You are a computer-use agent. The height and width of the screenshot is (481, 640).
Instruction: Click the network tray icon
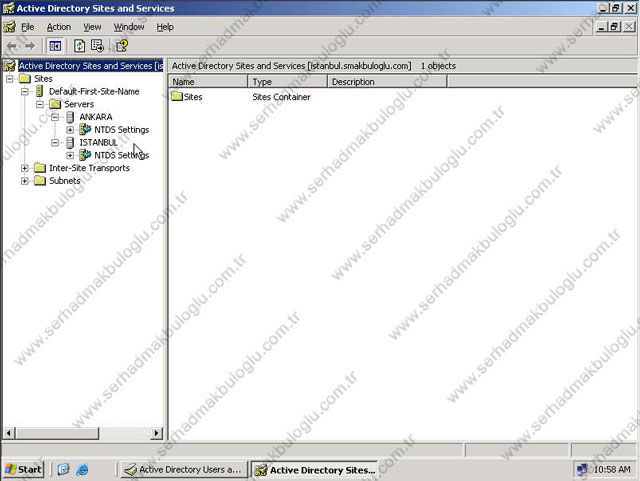point(582,470)
